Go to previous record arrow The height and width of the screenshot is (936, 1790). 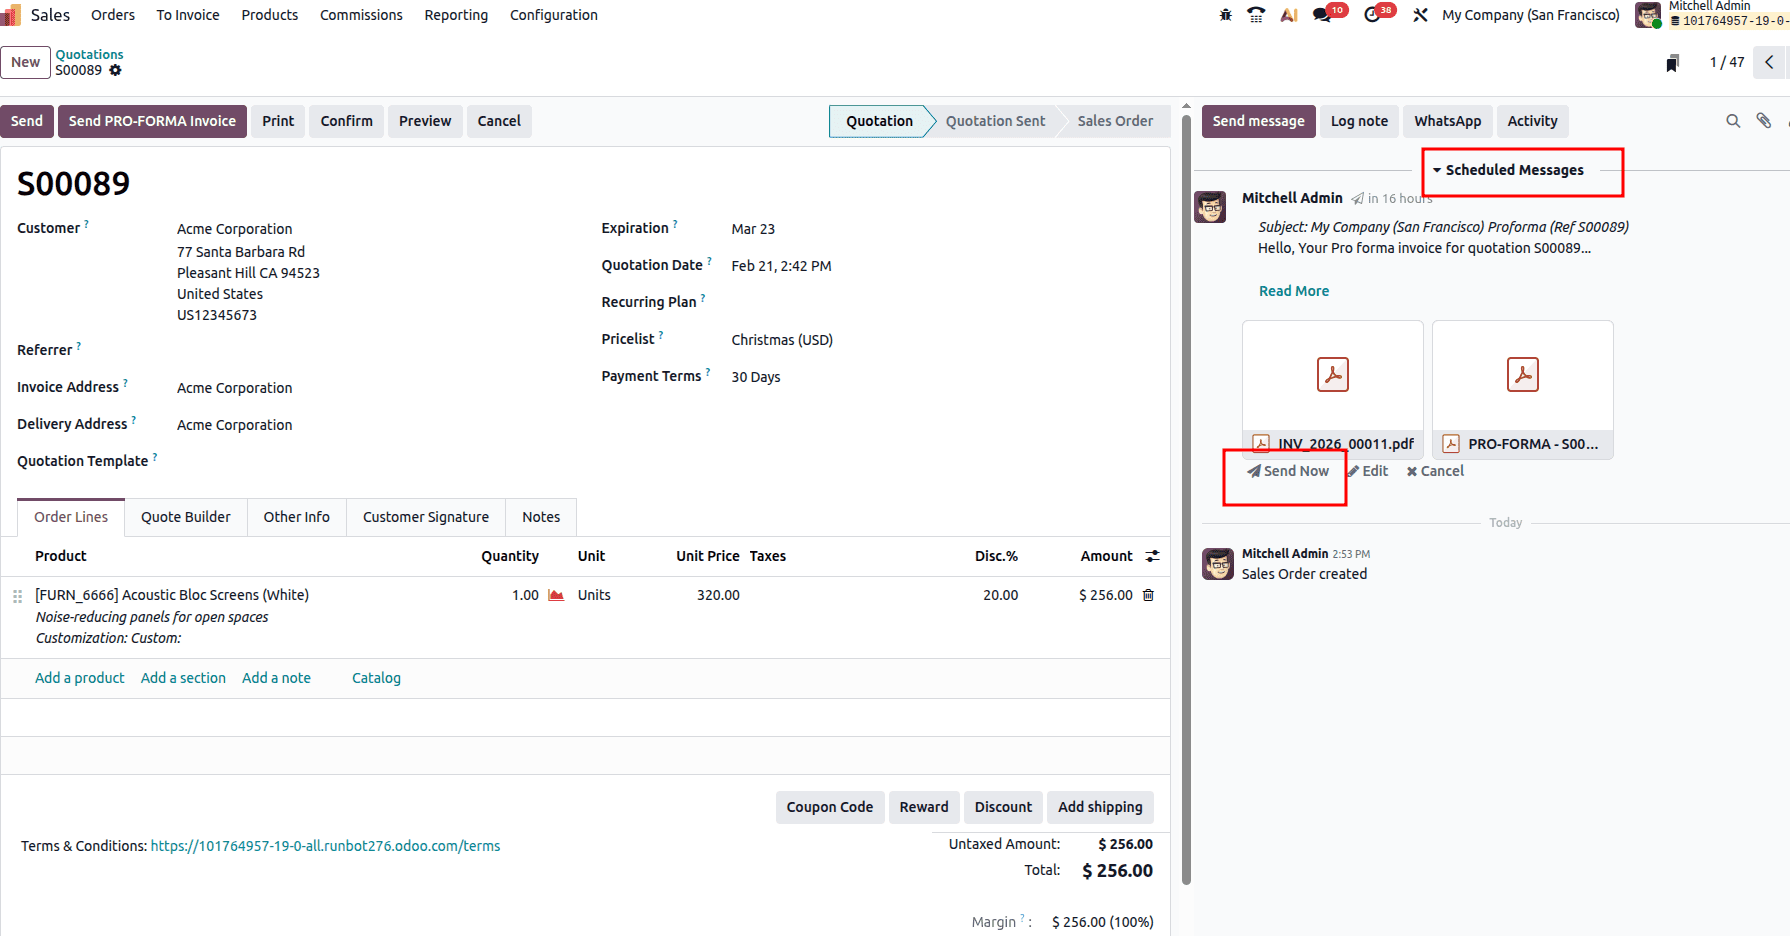1769,62
